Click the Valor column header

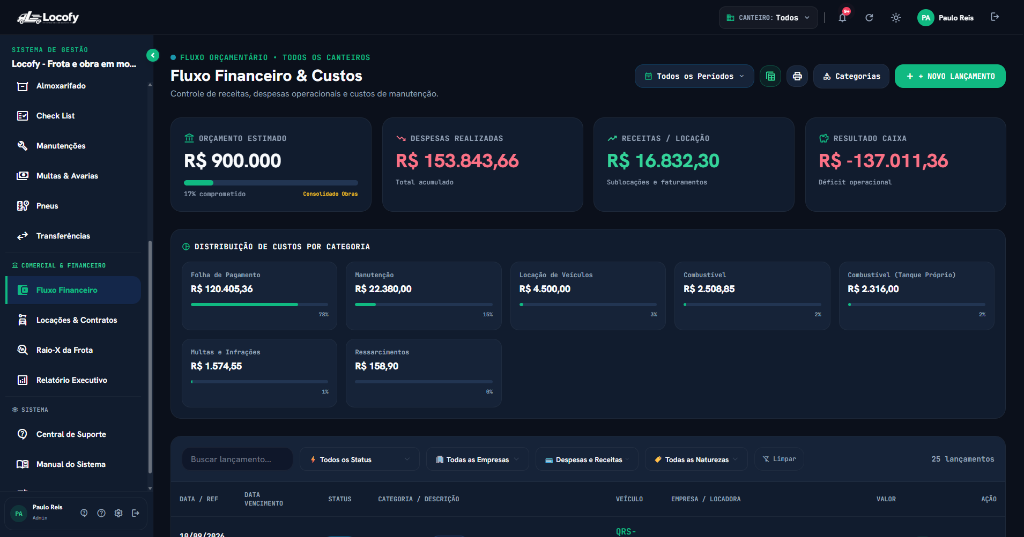pos(886,499)
